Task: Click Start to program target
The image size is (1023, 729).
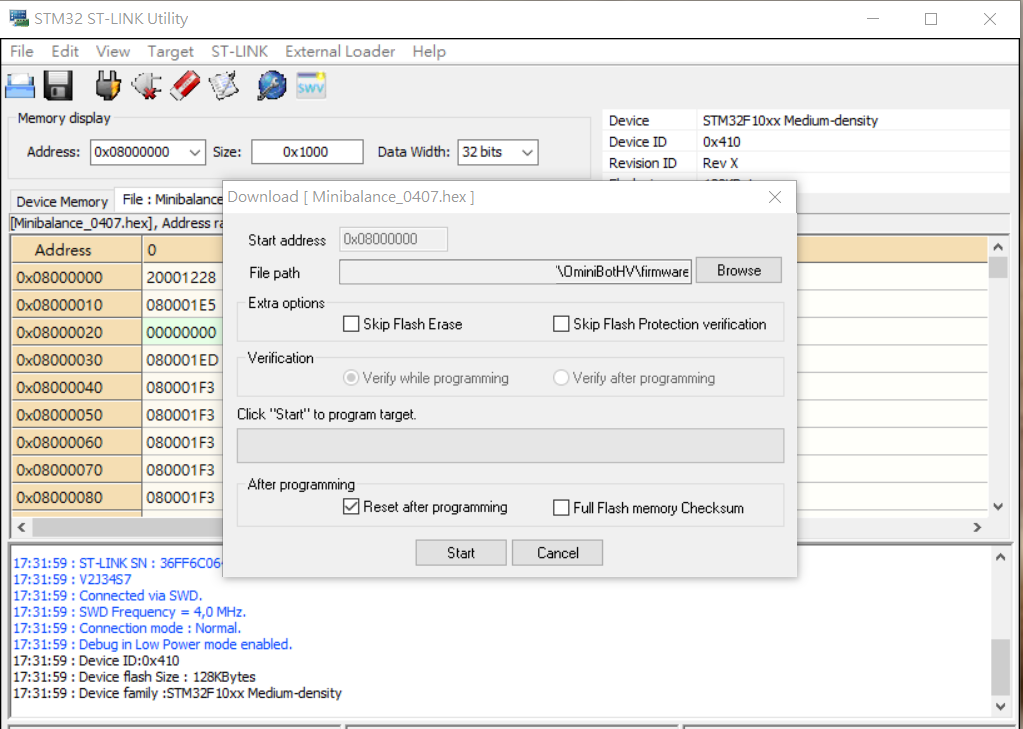Action: pyautogui.click(x=461, y=553)
